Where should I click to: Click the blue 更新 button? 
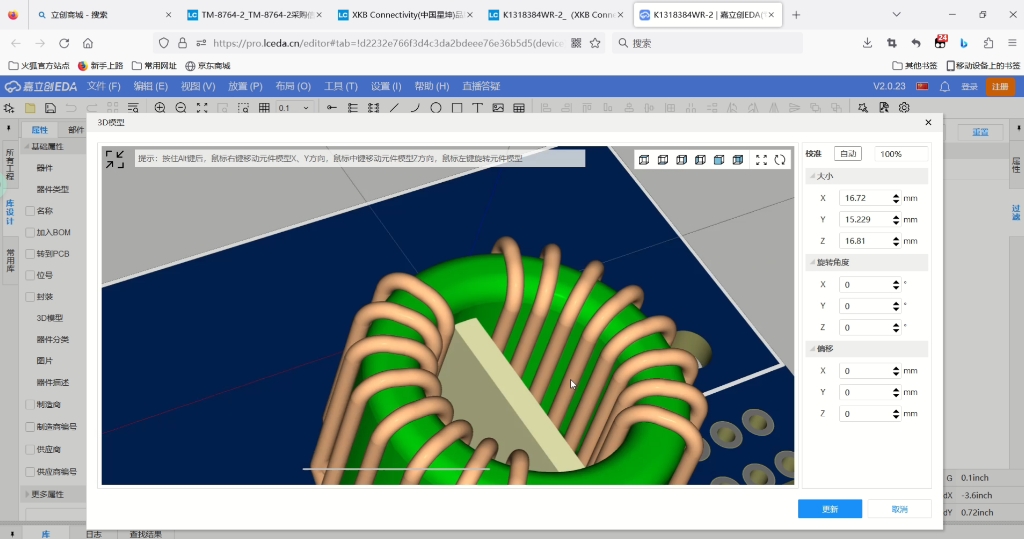830,509
